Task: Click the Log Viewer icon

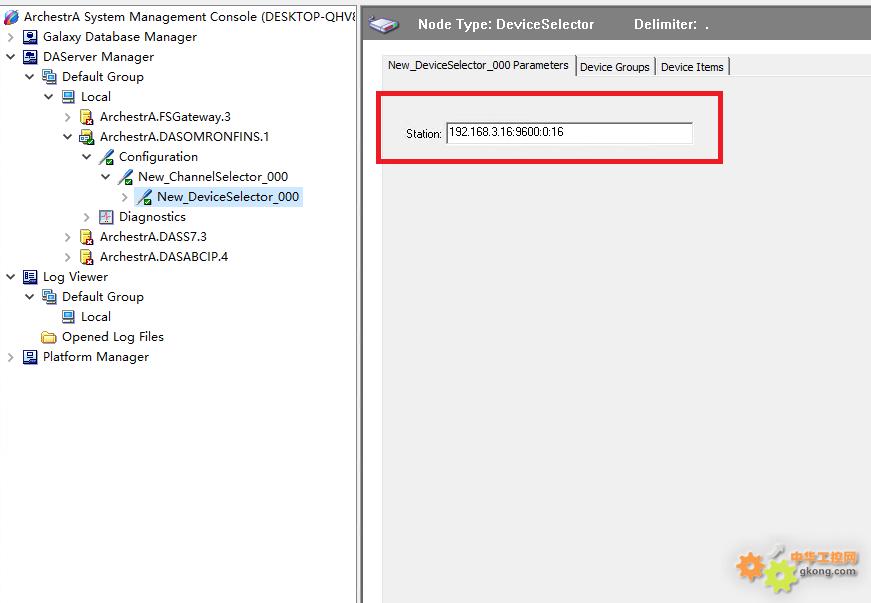Action: pos(30,277)
